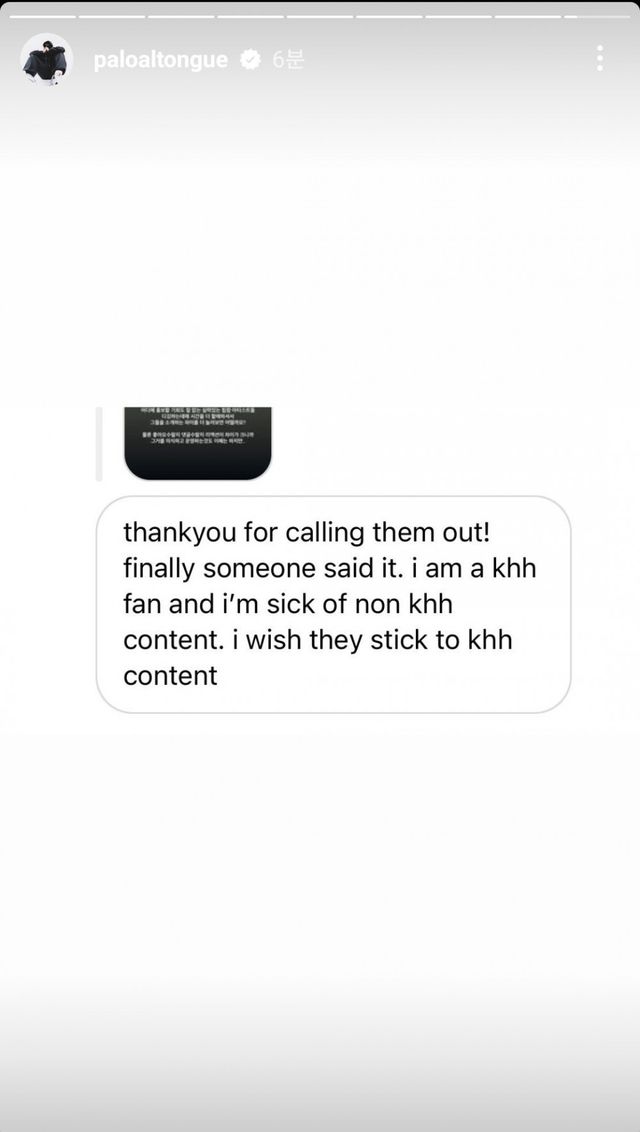
Task: Select the third story progress segment
Action: tap(181, 17)
